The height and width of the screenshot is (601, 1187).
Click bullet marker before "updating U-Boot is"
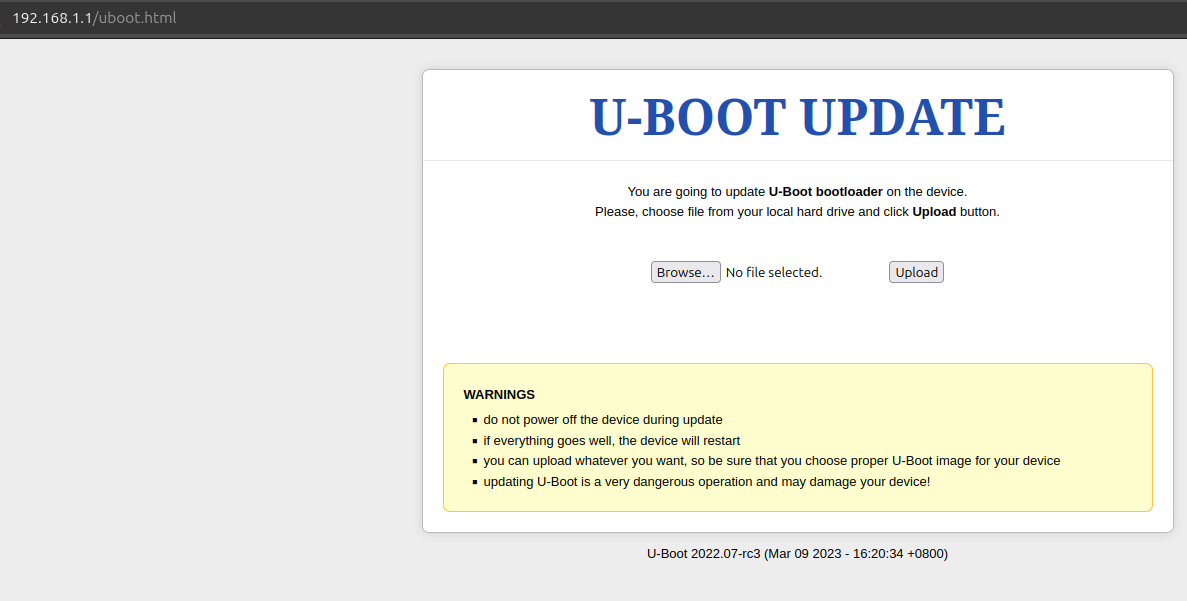[475, 483]
